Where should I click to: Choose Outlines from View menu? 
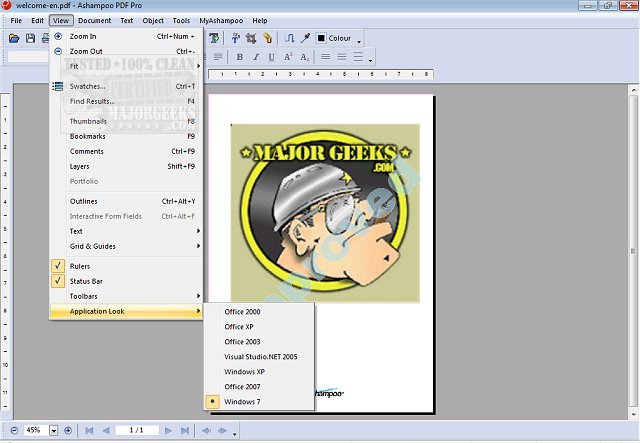click(127, 201)
